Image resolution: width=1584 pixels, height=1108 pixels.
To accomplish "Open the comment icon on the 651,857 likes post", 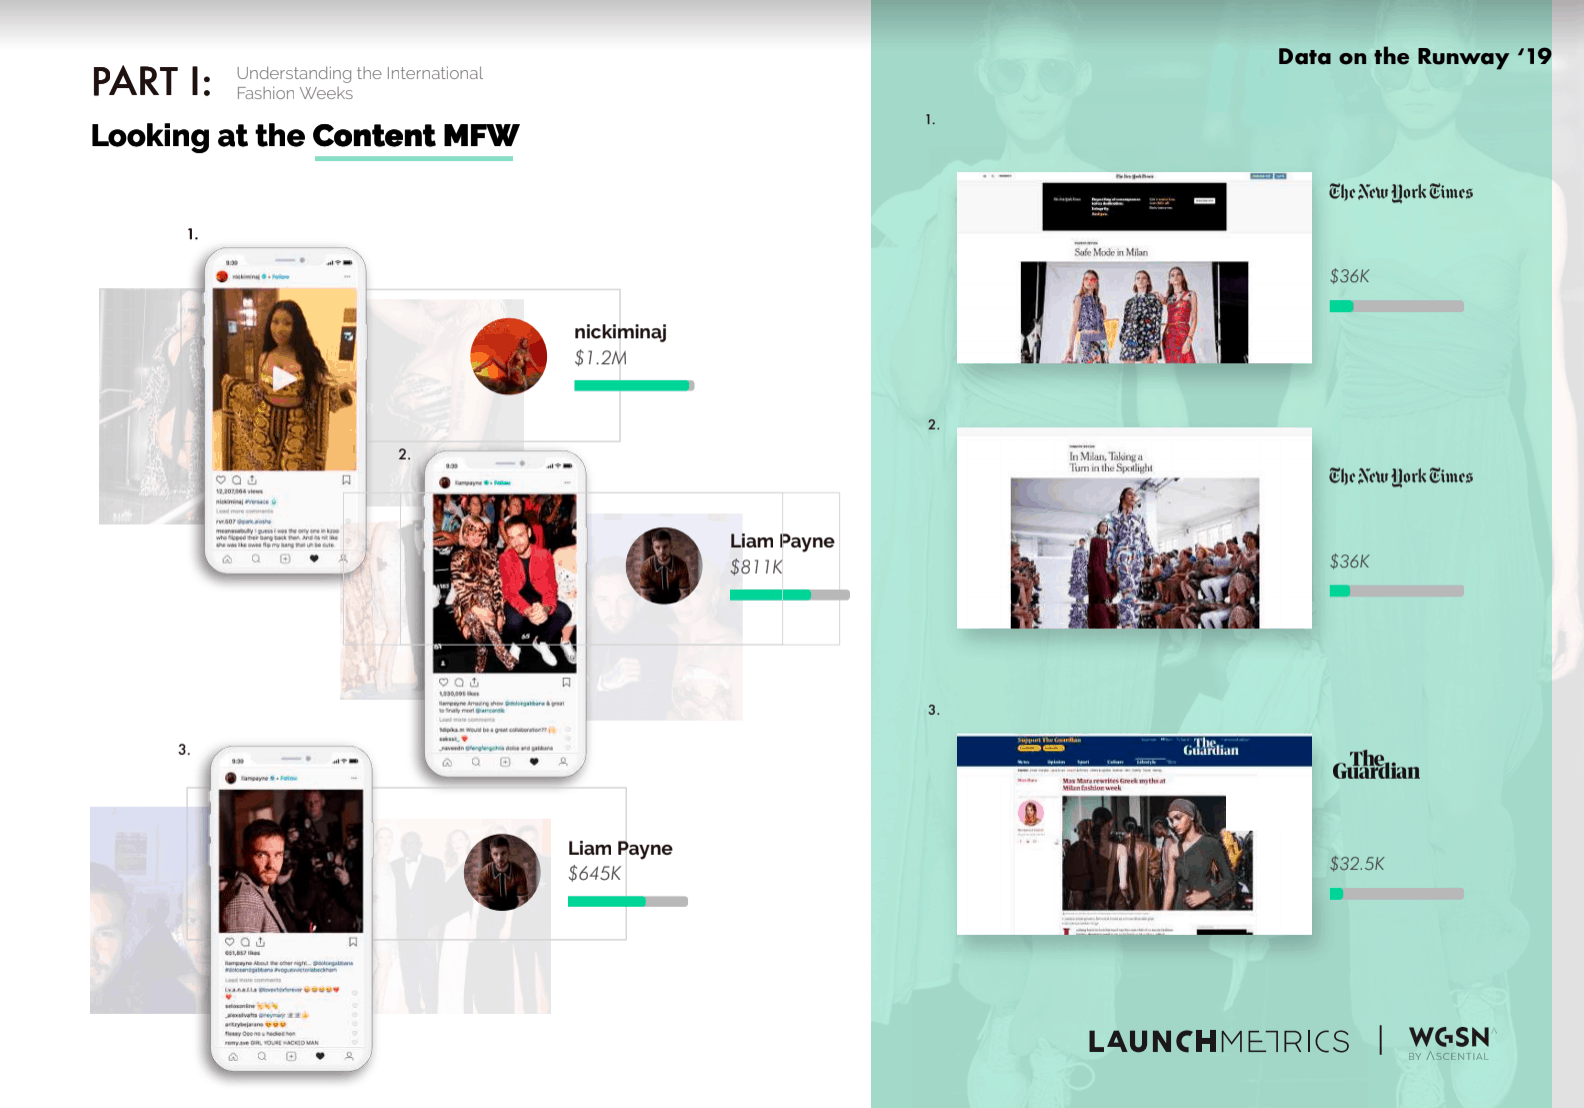I will [245, 942].
